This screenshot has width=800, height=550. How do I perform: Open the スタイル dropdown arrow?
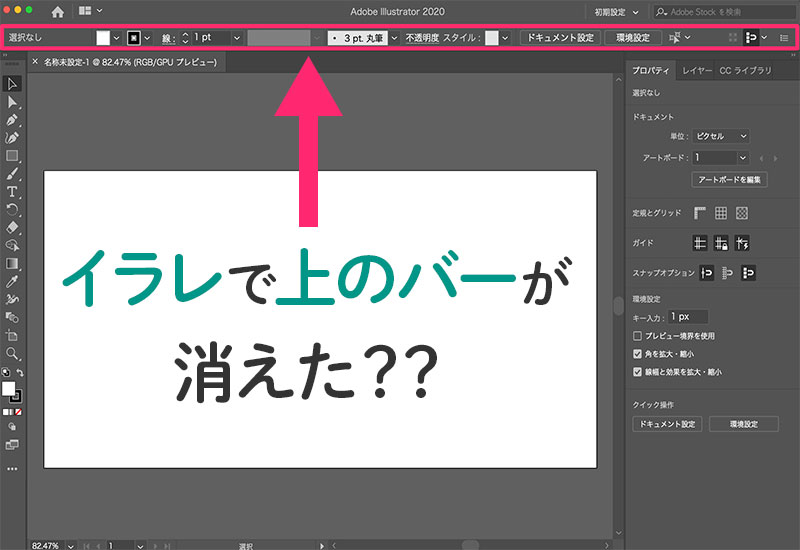505,38
